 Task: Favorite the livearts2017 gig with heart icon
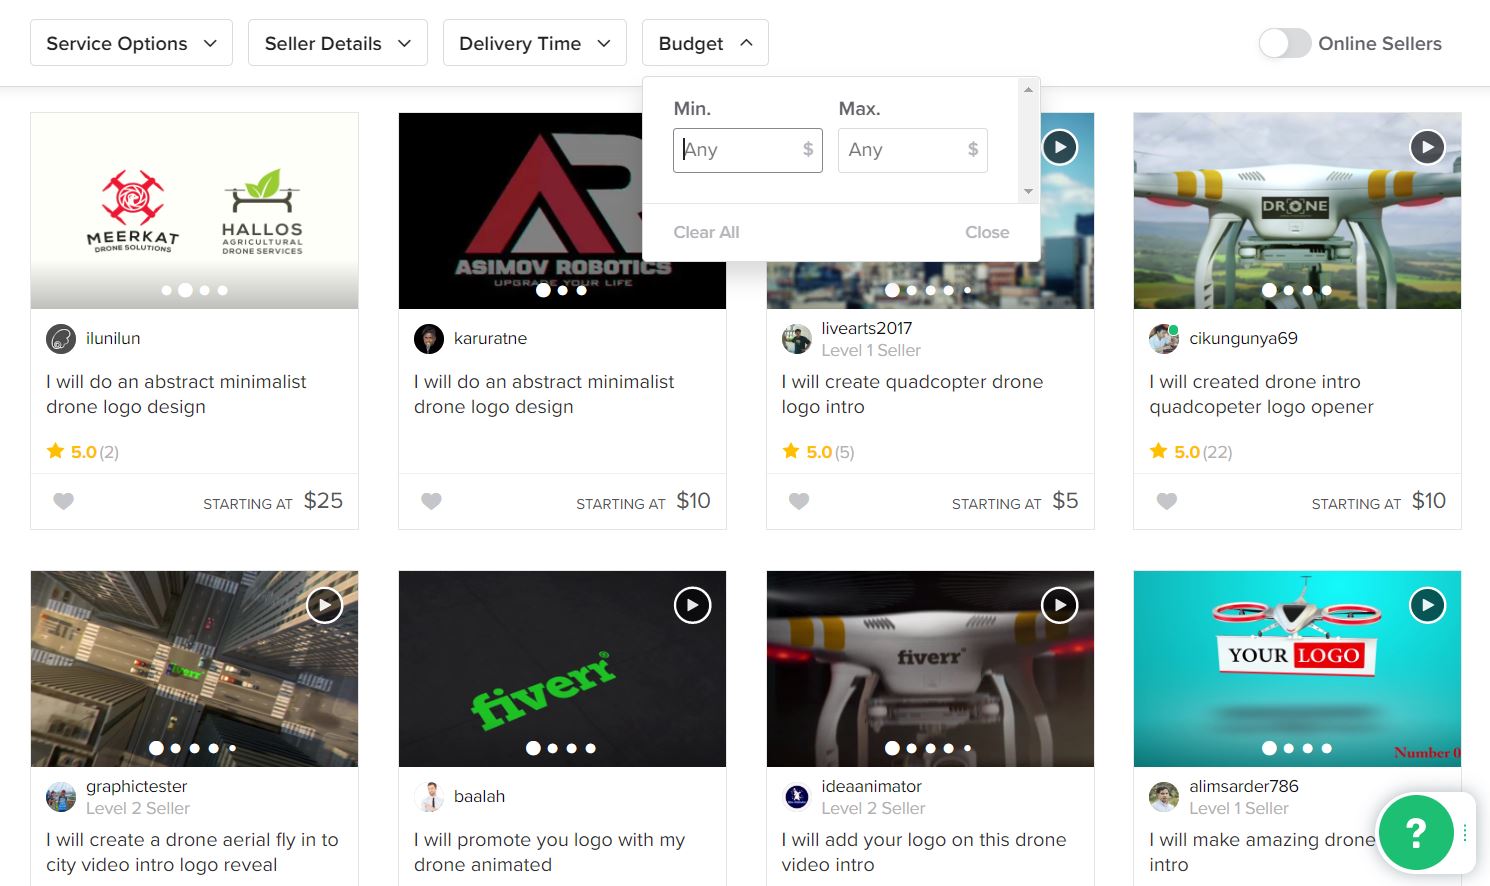click(x=799, y=501)
